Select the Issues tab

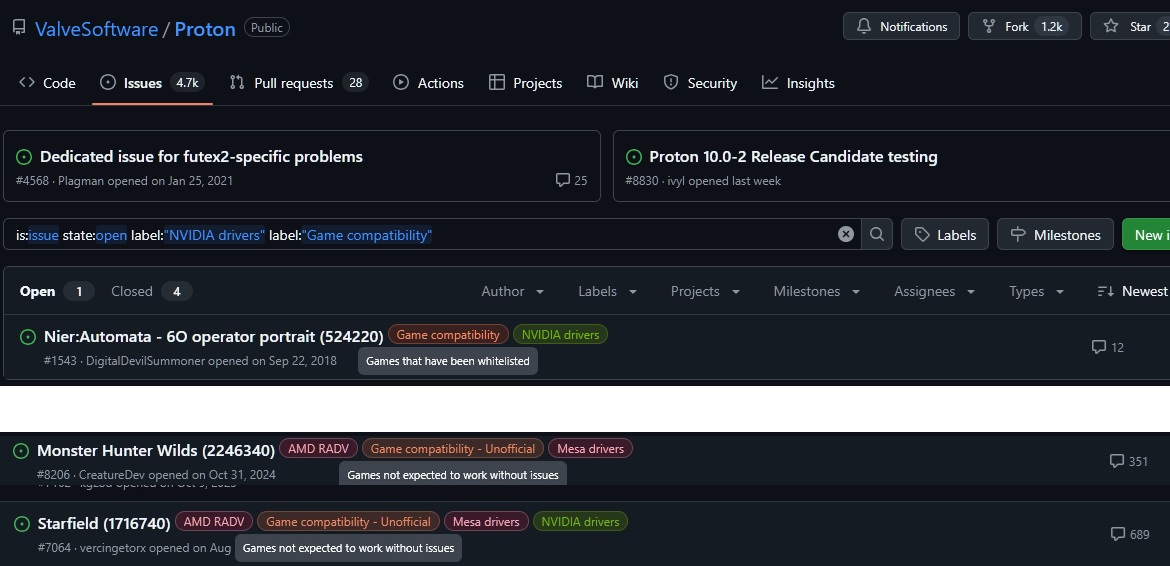click(152, 83)
